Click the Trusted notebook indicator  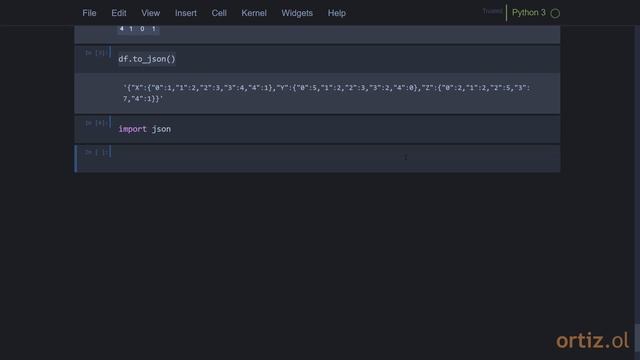point(492,11)
